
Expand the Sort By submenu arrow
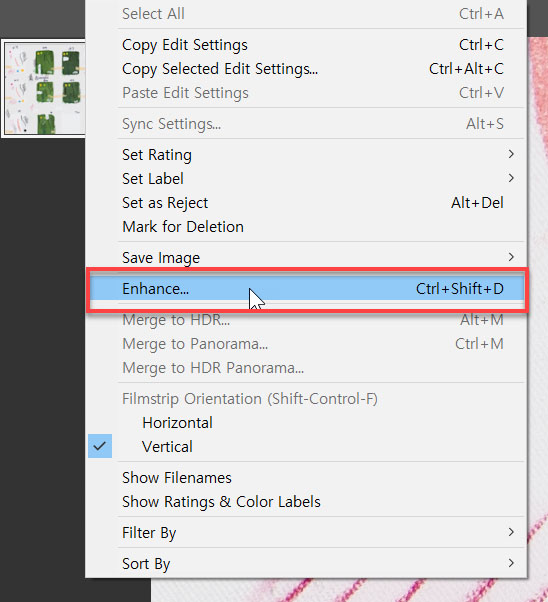(511, 563)
